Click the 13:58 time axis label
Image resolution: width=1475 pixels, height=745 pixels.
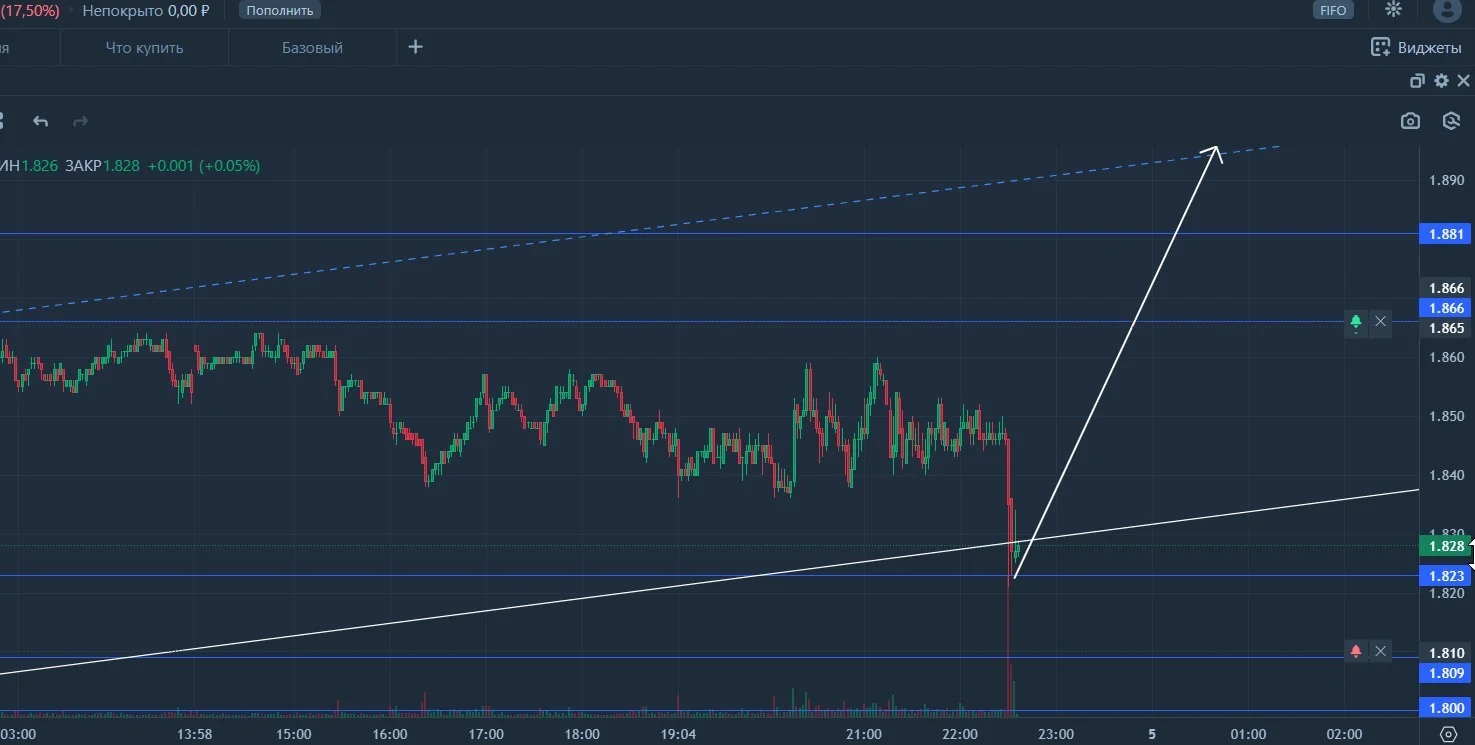click(194, 734)
